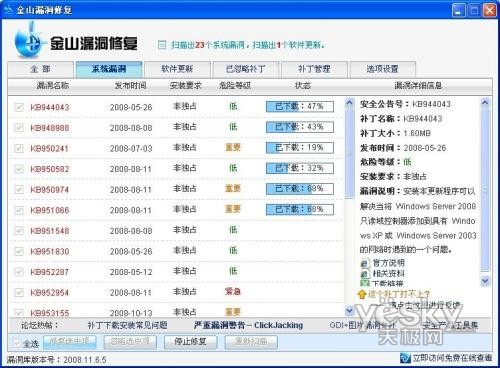
Task: Minimize the 金山漏洞修复 window
Action: 459,10
